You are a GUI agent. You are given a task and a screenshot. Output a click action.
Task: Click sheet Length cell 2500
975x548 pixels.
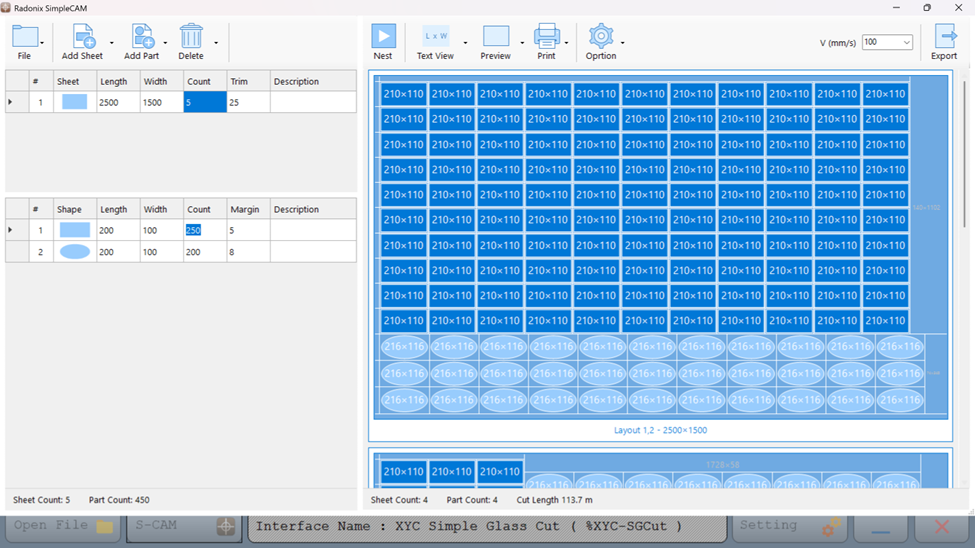click(x=118, y=102)
